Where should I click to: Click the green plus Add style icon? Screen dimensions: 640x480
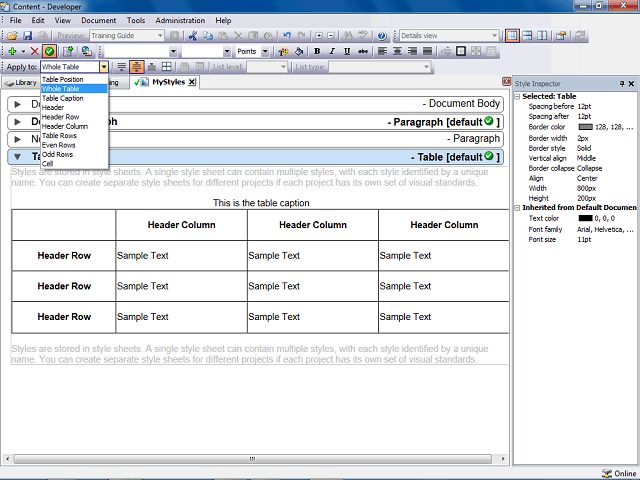(x=12, y=51)
